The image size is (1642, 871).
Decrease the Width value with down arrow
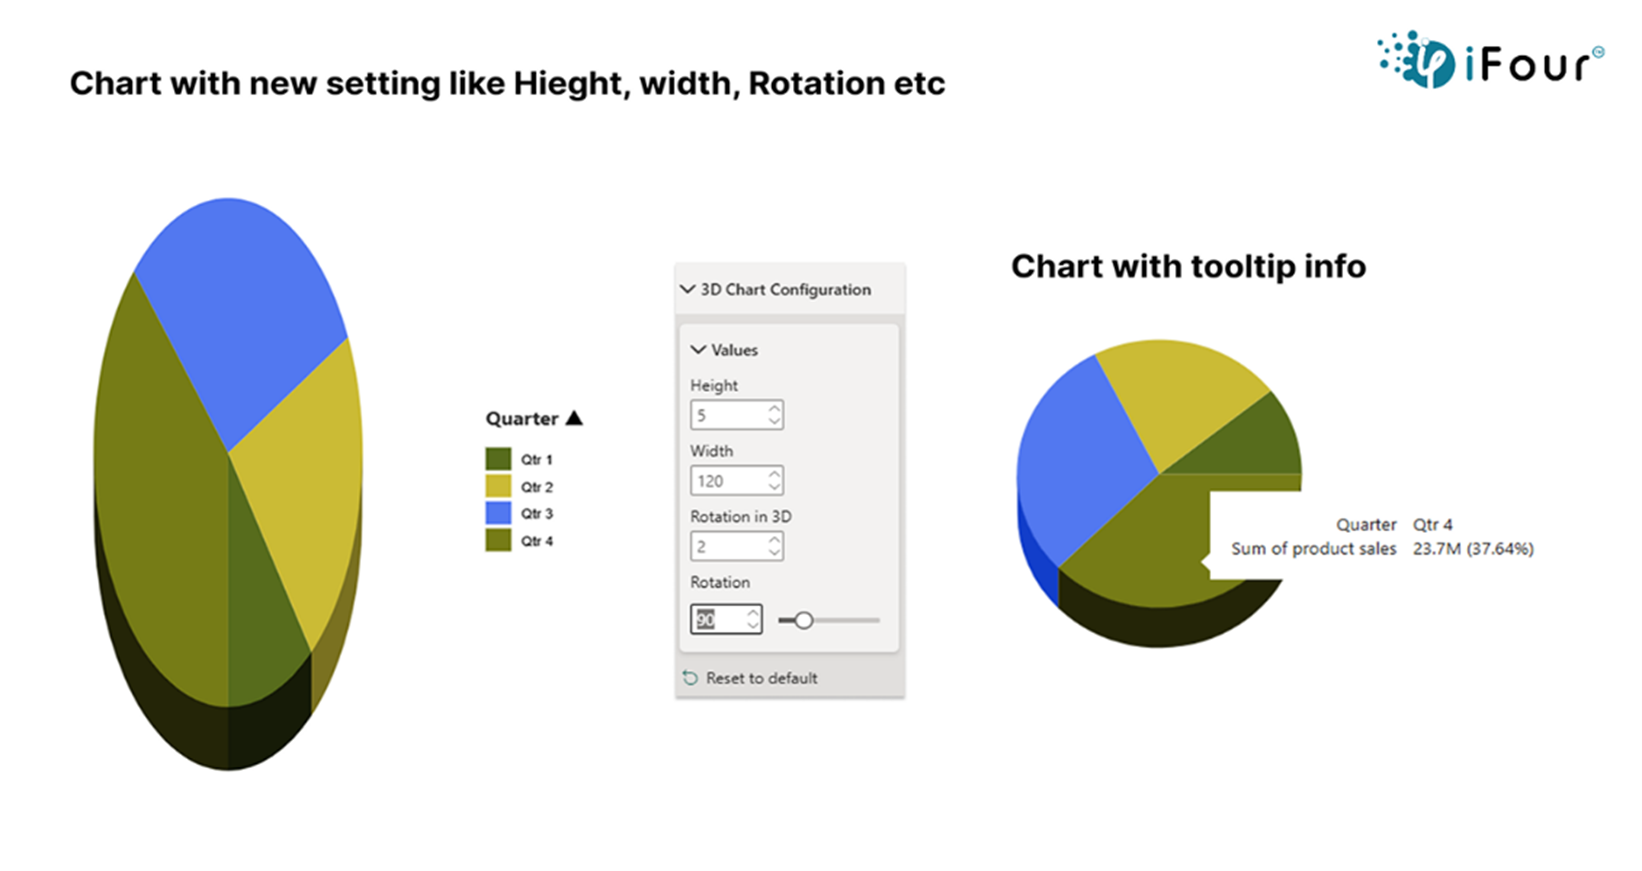click(x=774, y=487)
